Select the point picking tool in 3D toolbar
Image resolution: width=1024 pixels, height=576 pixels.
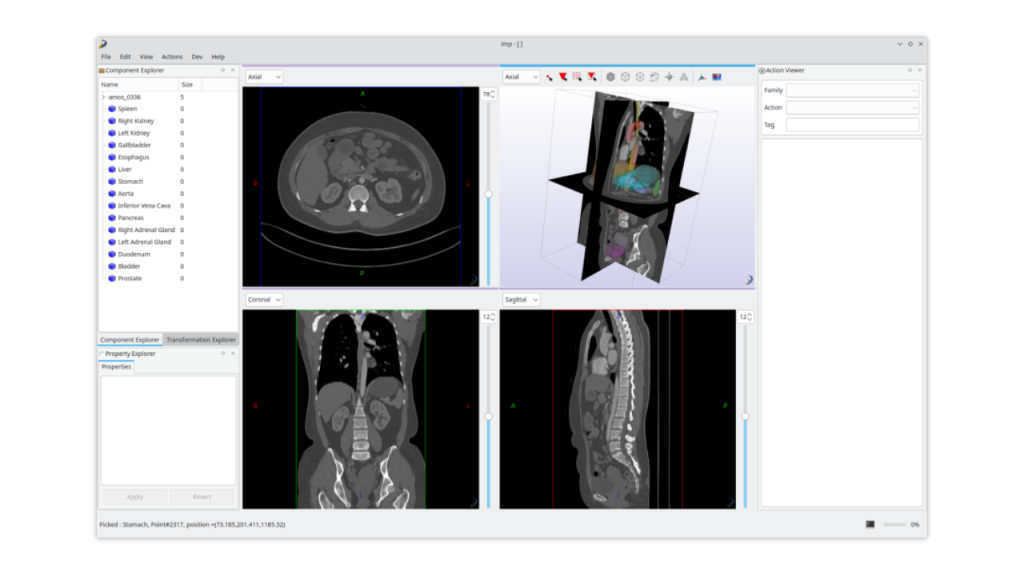(549, 77)
